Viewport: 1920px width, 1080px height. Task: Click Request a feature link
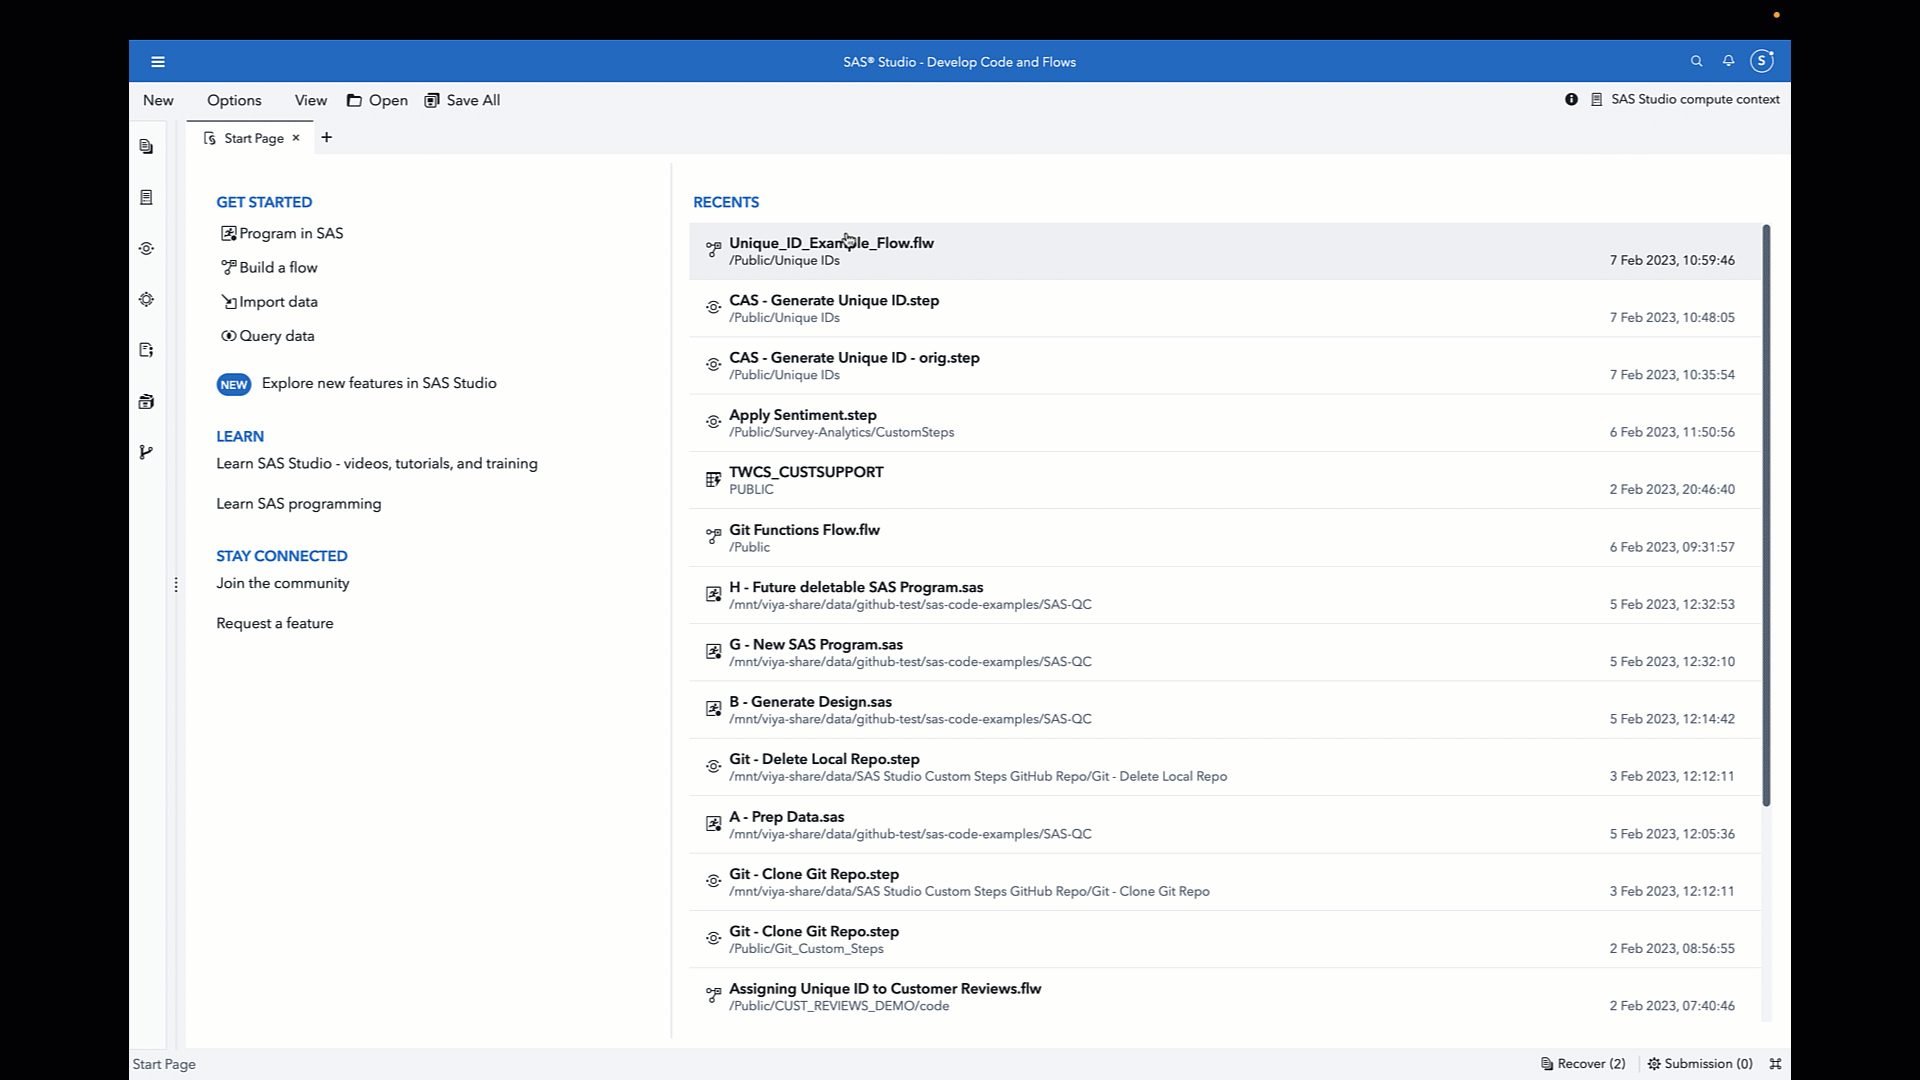click(275, 623)
